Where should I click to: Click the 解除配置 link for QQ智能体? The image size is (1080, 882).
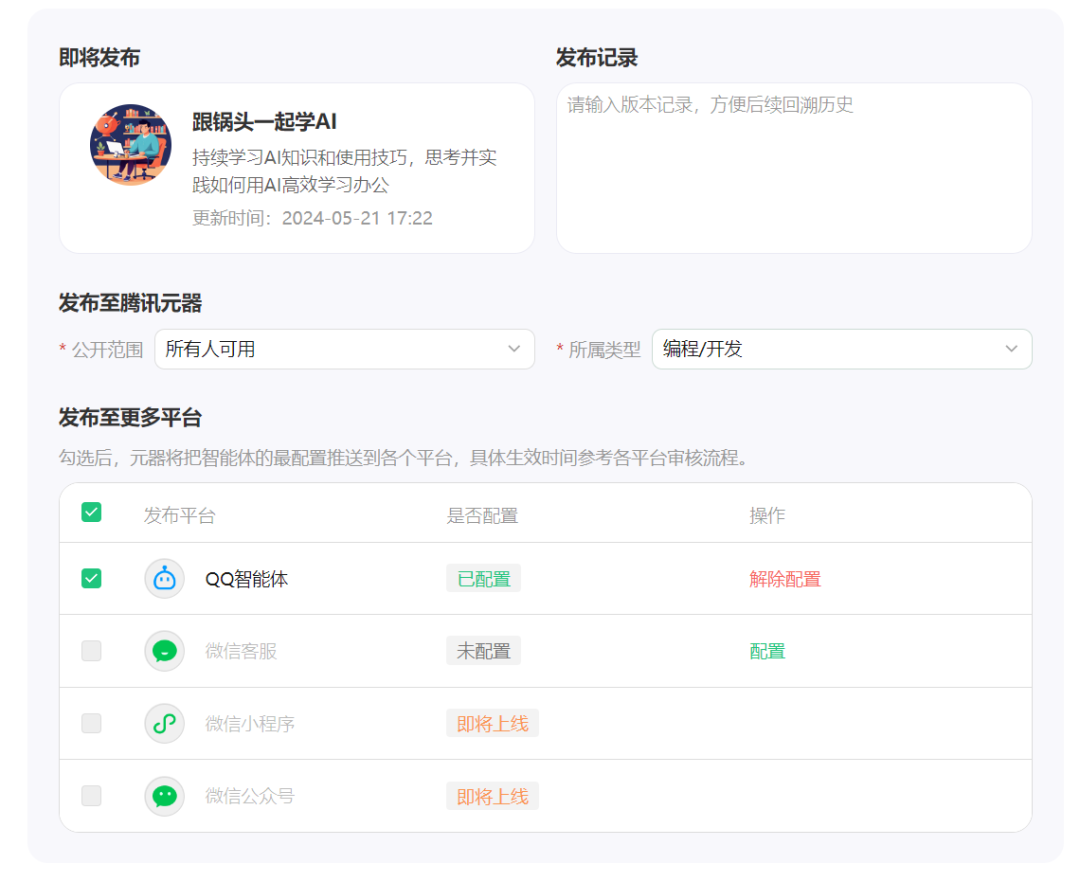point(785,578)
